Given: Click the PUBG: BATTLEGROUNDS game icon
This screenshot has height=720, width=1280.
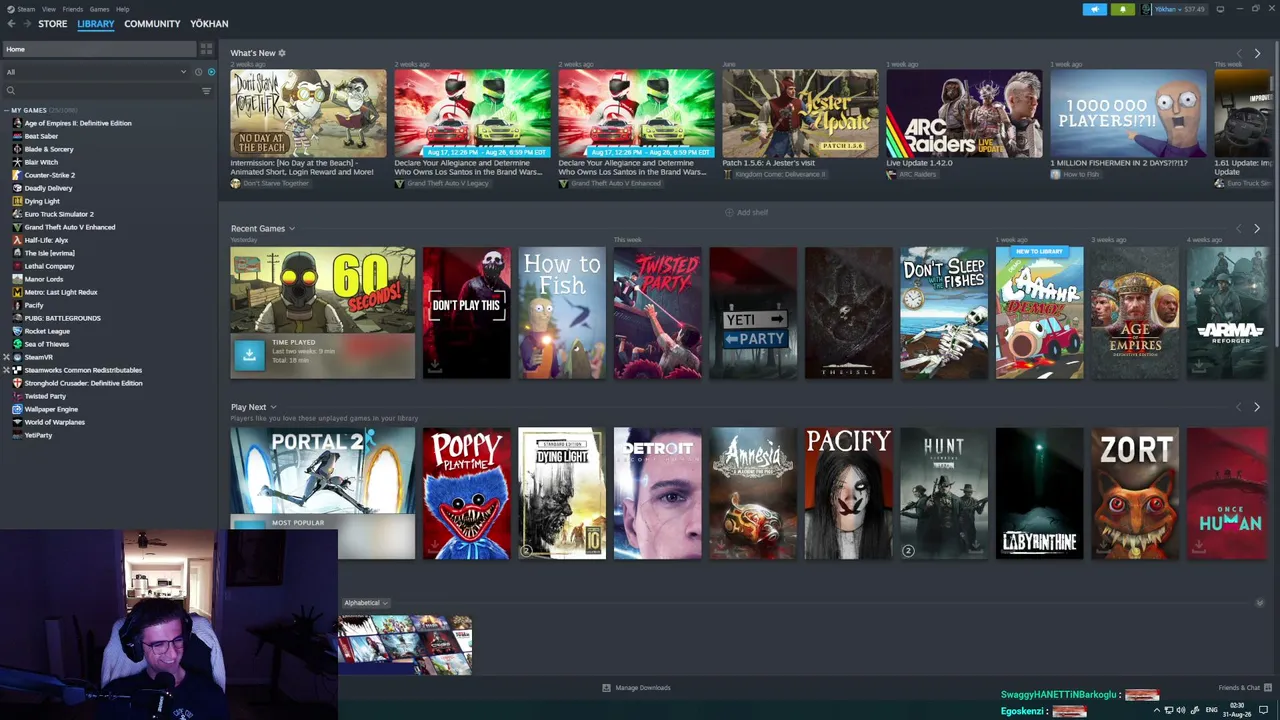Looking at the screenshot, I should (x=17, y=318).
